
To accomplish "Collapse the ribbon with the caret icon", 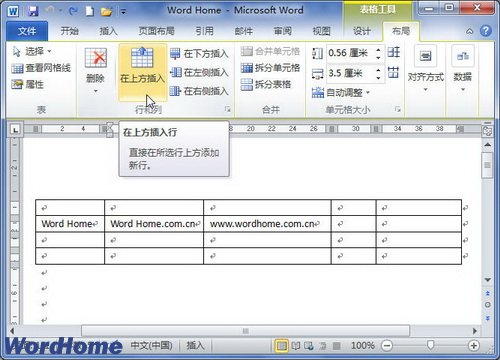I will (469, 31).
